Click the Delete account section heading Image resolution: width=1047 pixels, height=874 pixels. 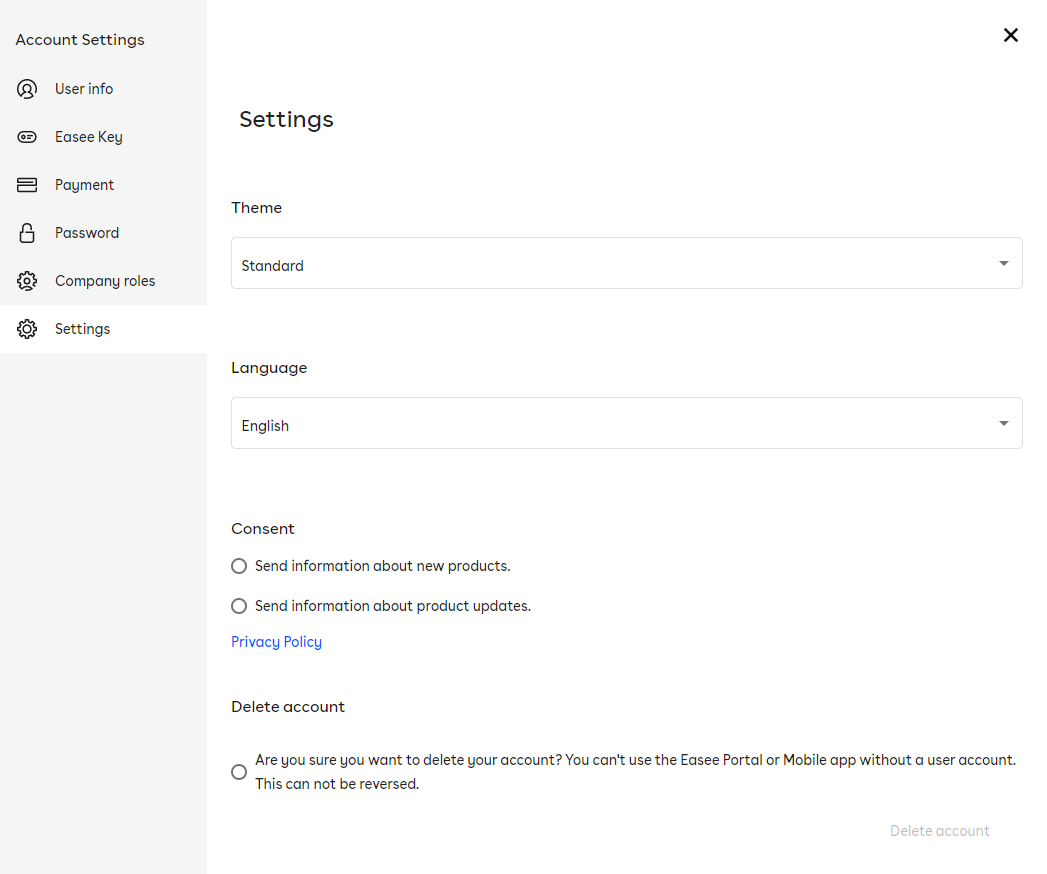(x=288, y=707)
